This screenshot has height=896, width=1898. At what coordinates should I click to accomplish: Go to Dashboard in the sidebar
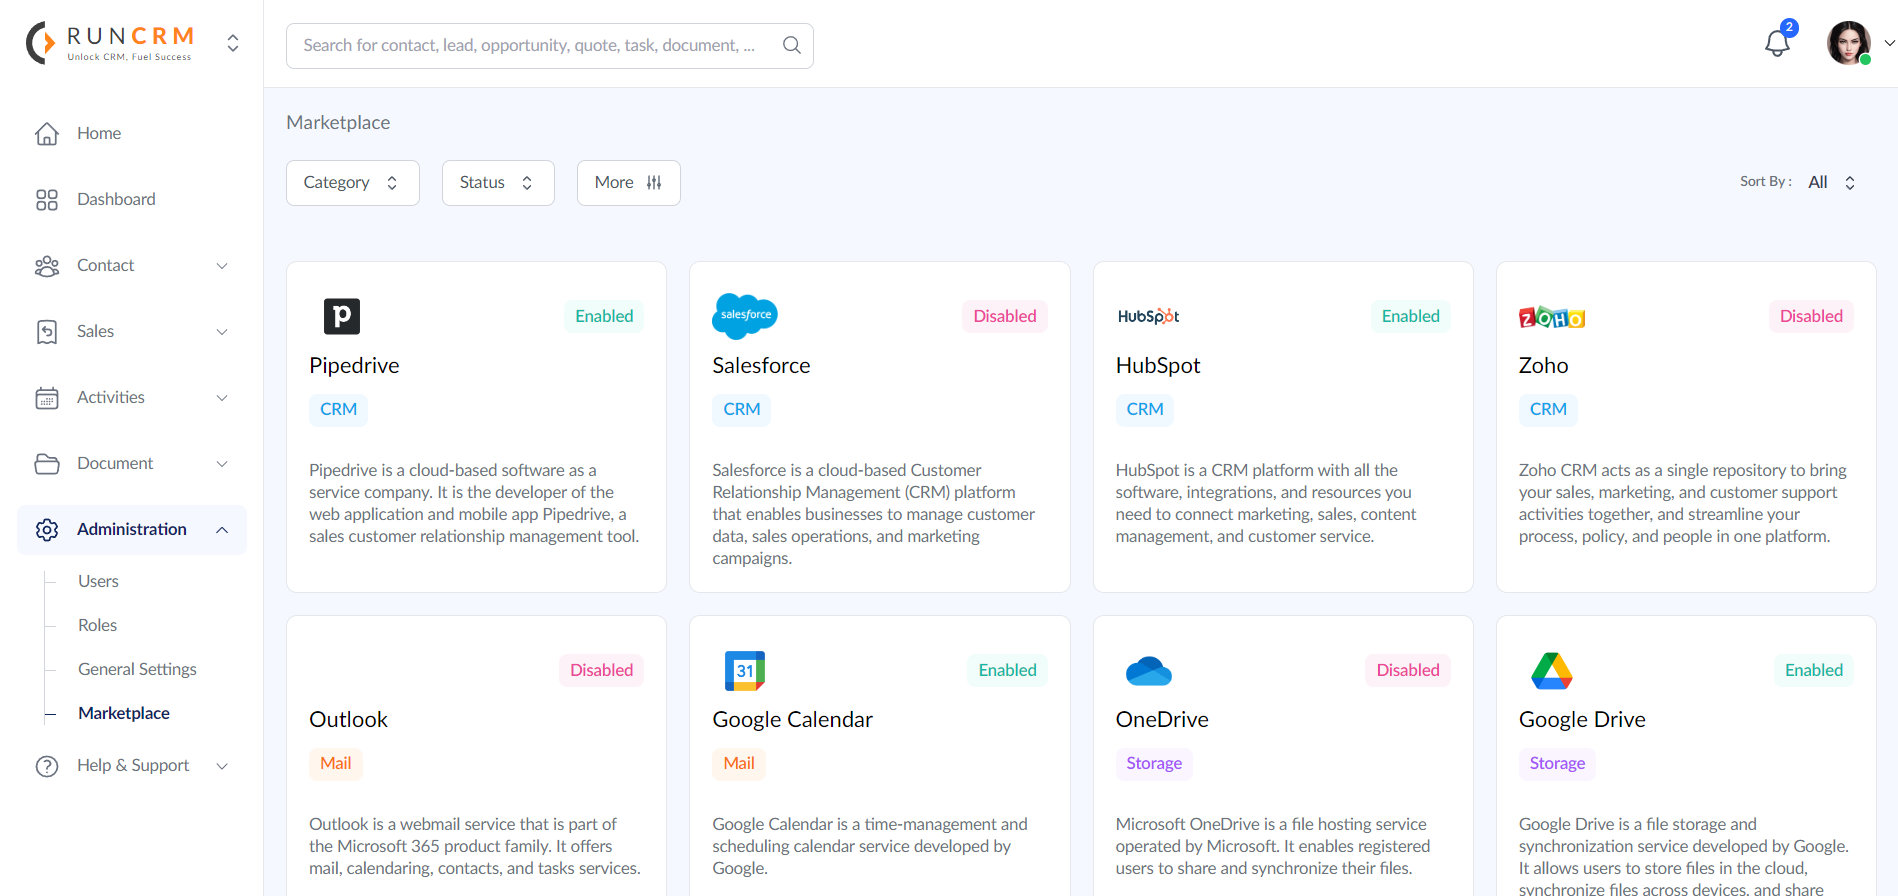coord(116,199)
